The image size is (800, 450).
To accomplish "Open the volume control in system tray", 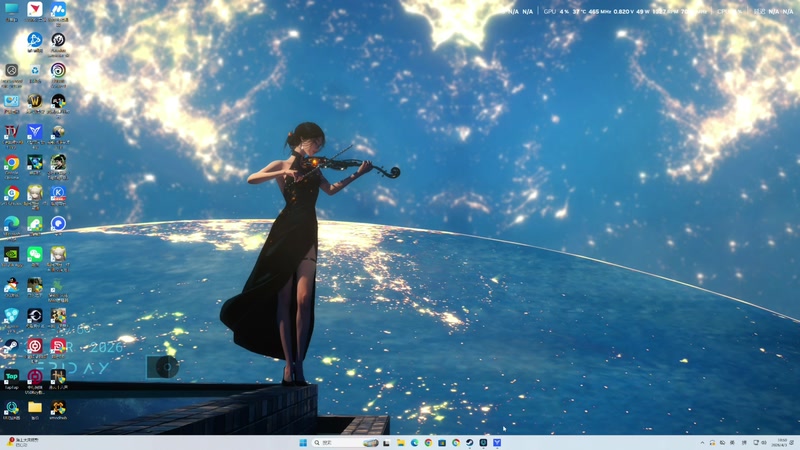I will (764, 443).
